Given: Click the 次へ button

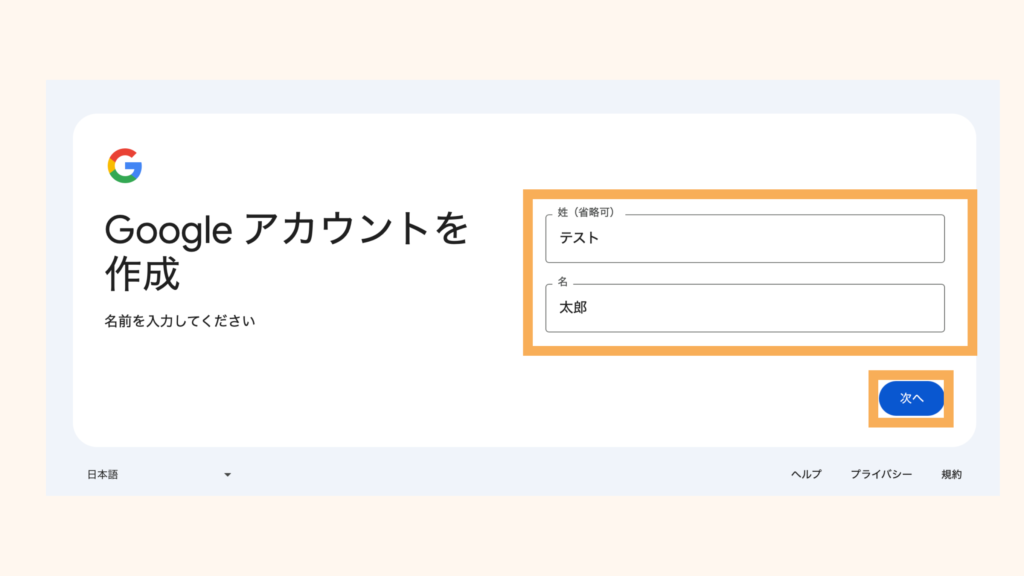Looking at the screenshot, I should tap(911, 398).
